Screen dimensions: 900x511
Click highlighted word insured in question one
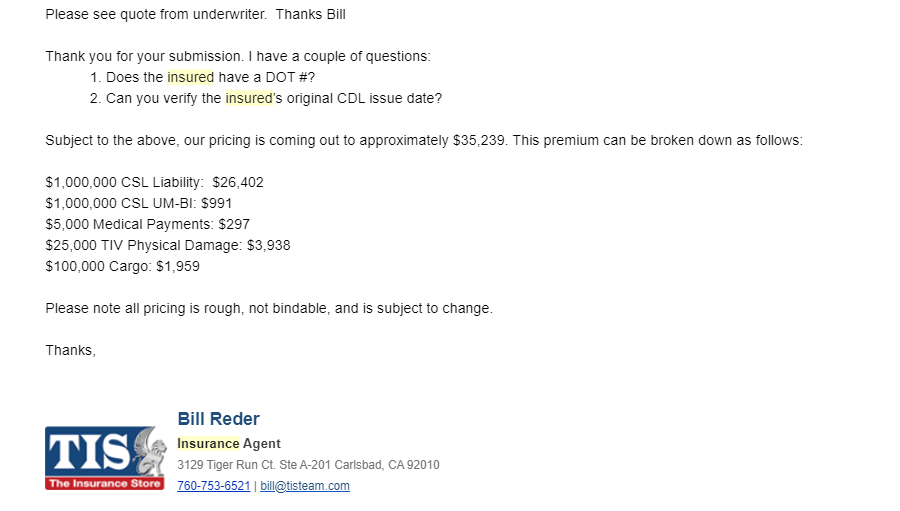pyautogui.click(x=191, y=77)
